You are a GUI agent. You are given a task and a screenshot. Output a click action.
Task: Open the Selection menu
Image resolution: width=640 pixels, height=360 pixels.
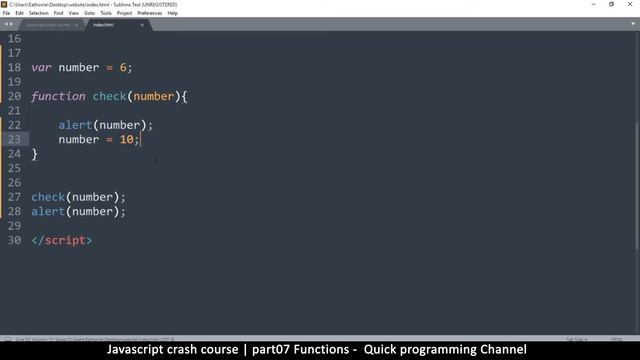click(38, 13)
